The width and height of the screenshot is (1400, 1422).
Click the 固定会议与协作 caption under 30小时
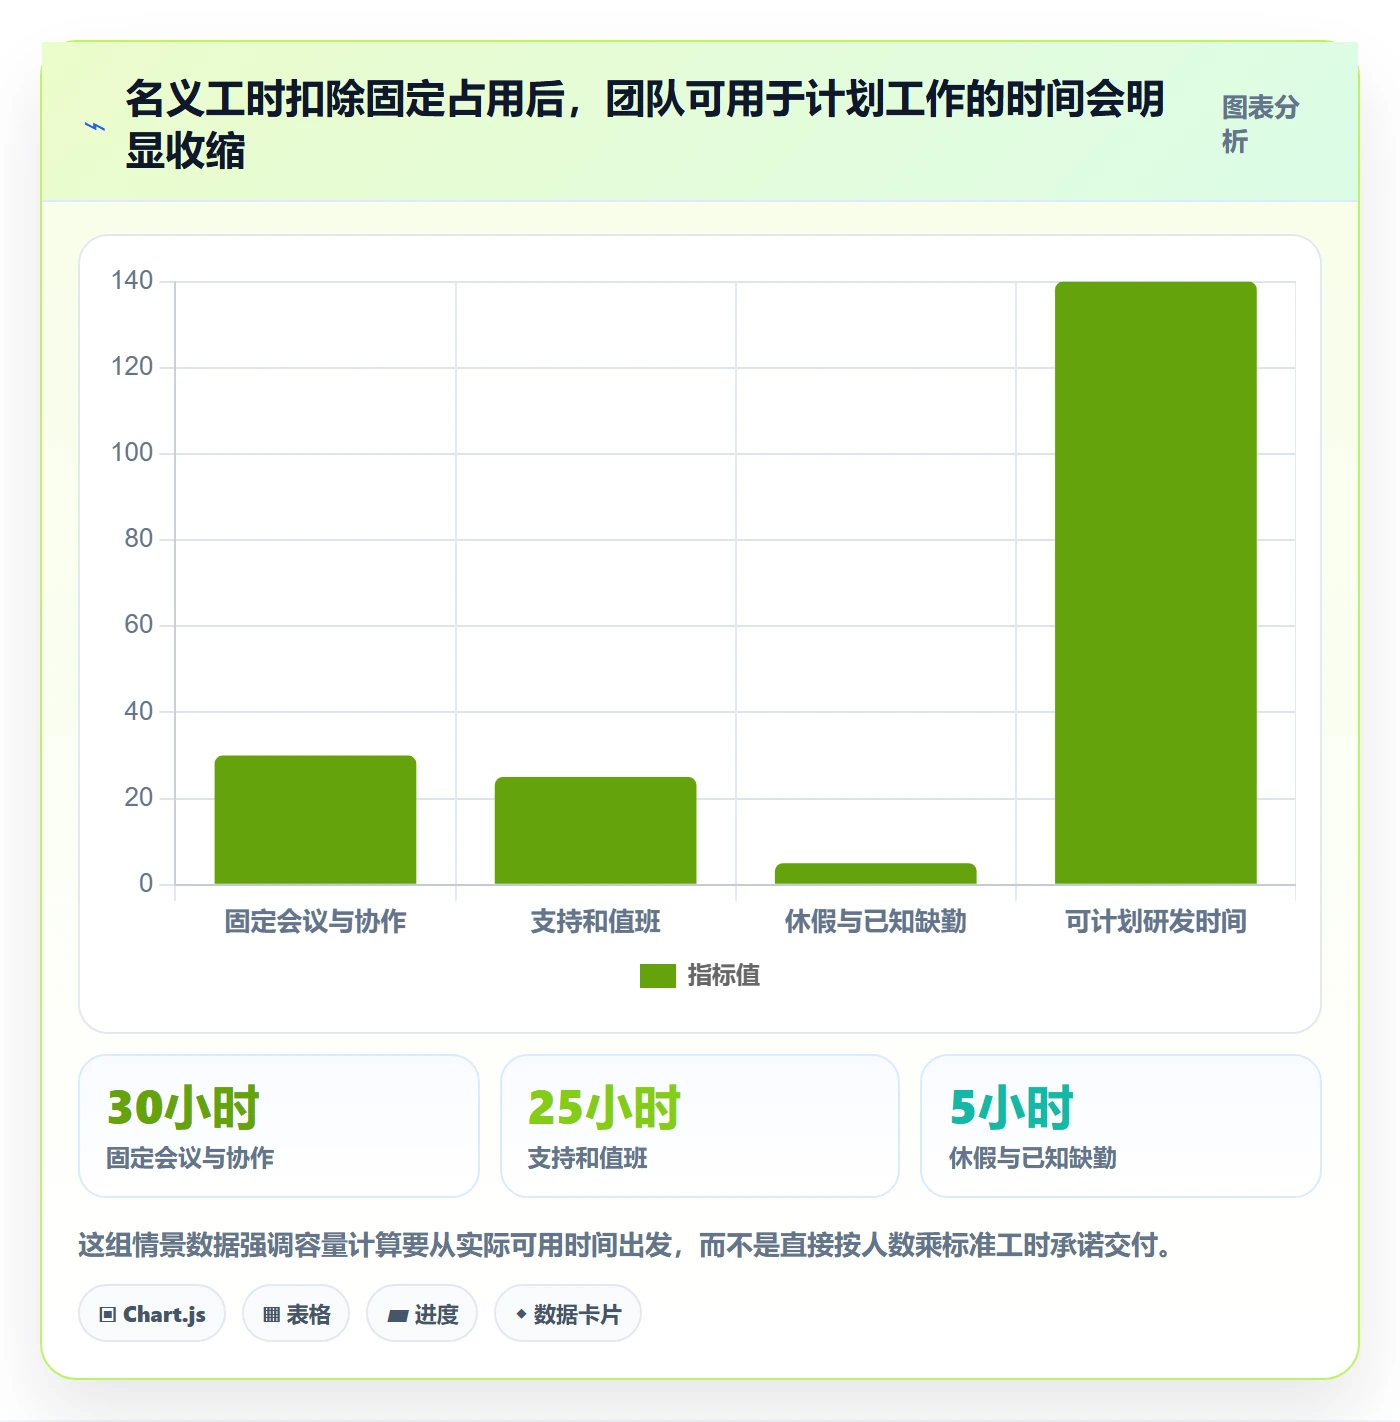tap(190, 1158)
